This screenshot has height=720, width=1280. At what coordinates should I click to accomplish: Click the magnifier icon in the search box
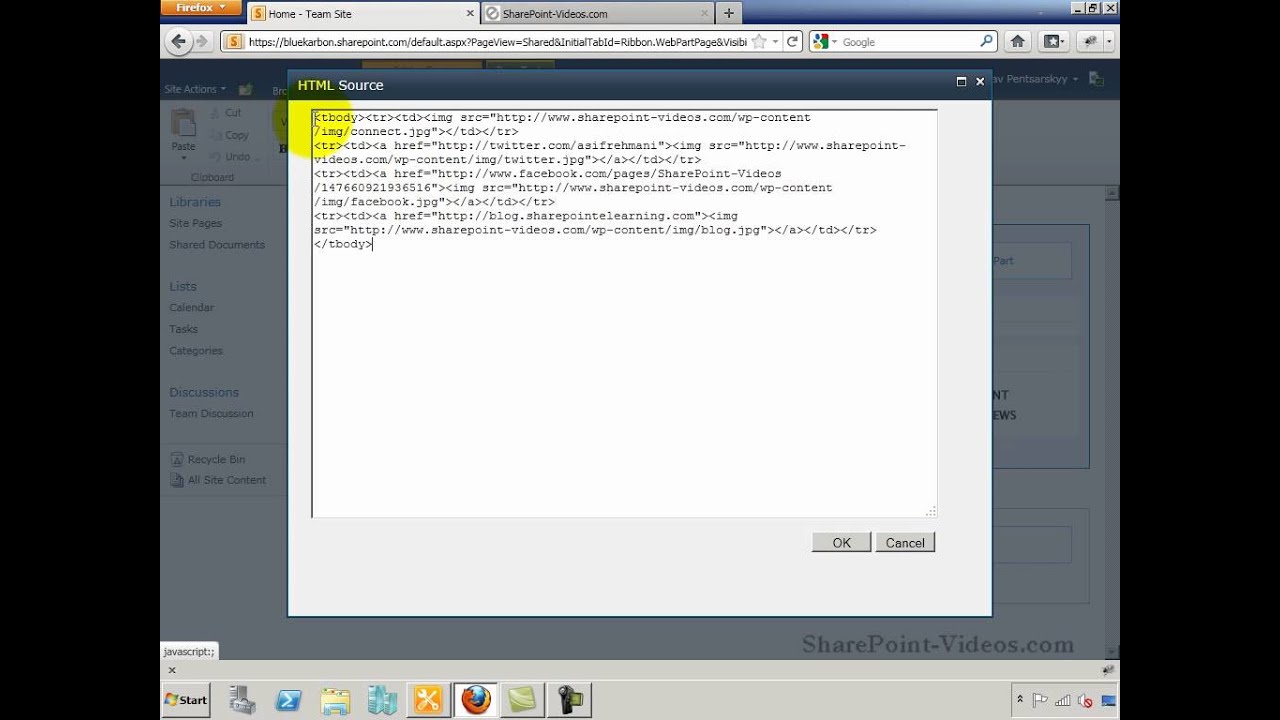[x=987, y=41]
